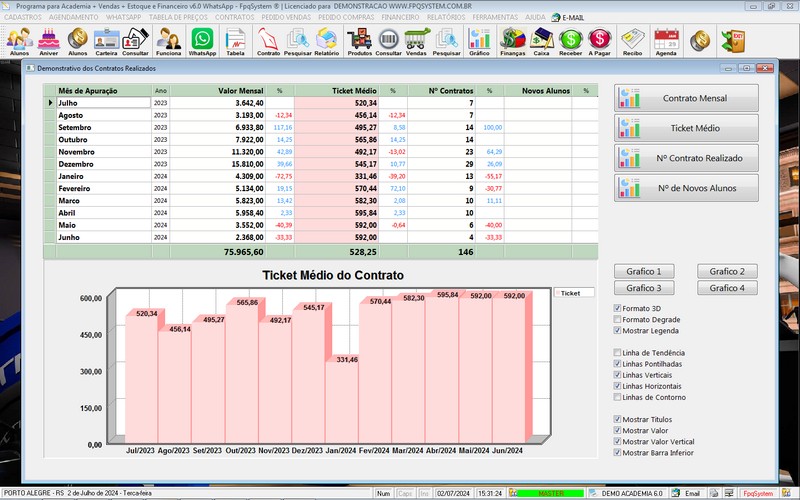
Task: Click the Valor Mensal column header
Action: click(x=218, y=90)
